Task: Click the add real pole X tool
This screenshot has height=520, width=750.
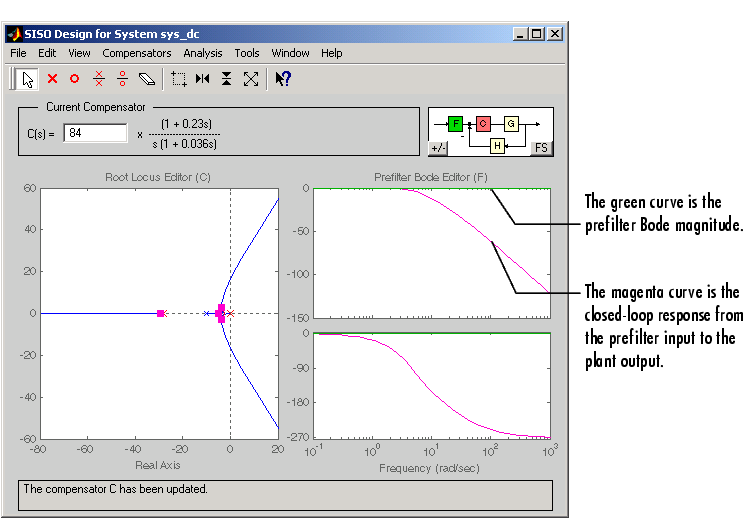Action: [52, 78]
